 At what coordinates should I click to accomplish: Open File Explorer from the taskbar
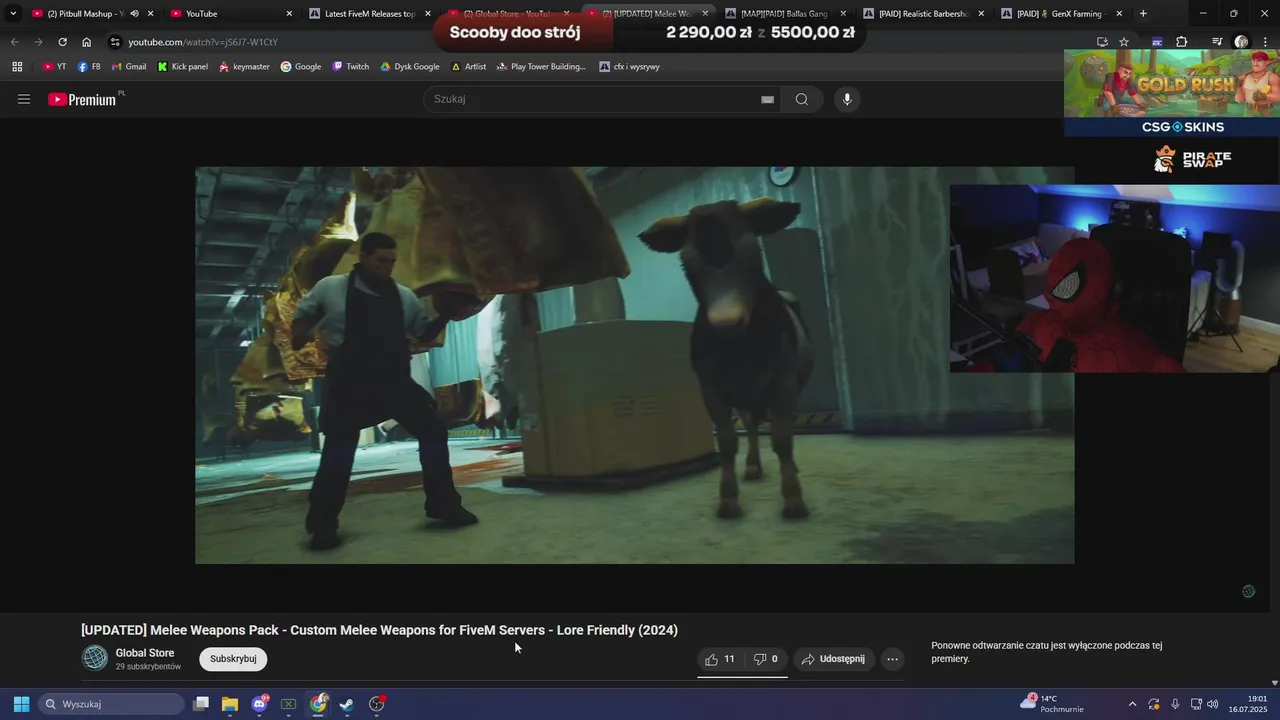pos(230,704)
